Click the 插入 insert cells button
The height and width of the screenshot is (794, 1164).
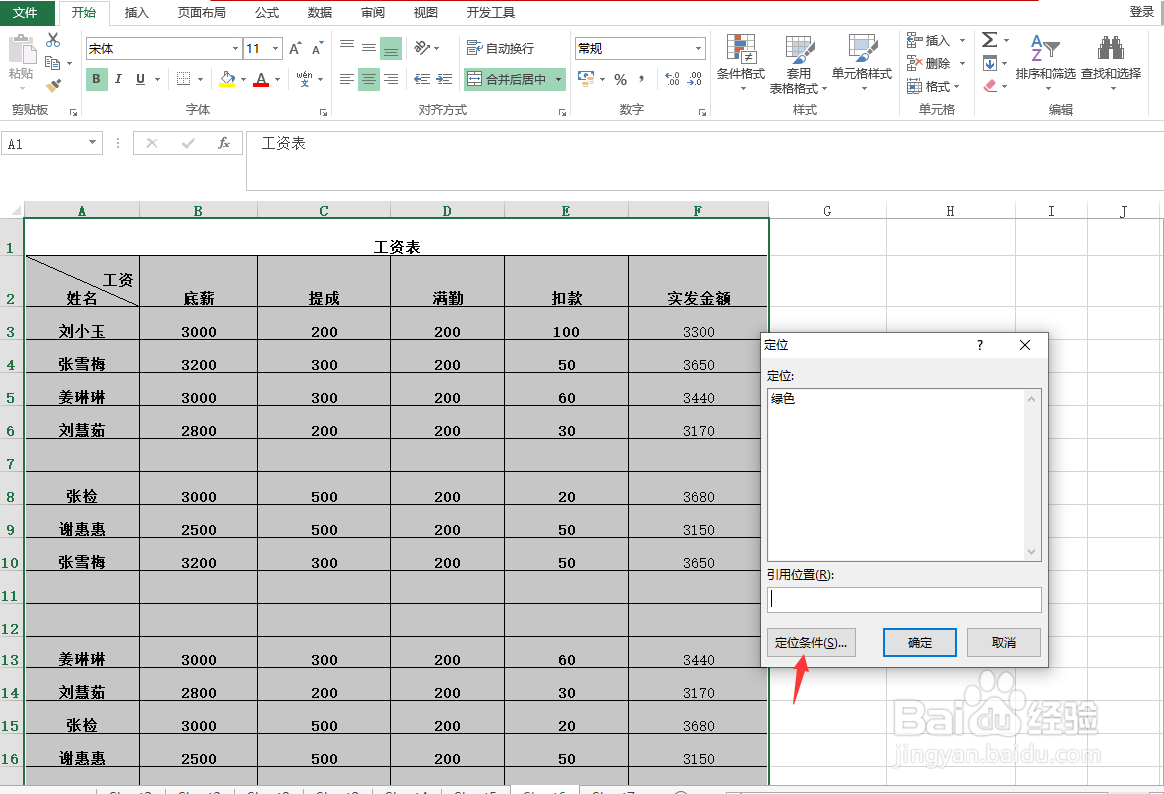929,41
